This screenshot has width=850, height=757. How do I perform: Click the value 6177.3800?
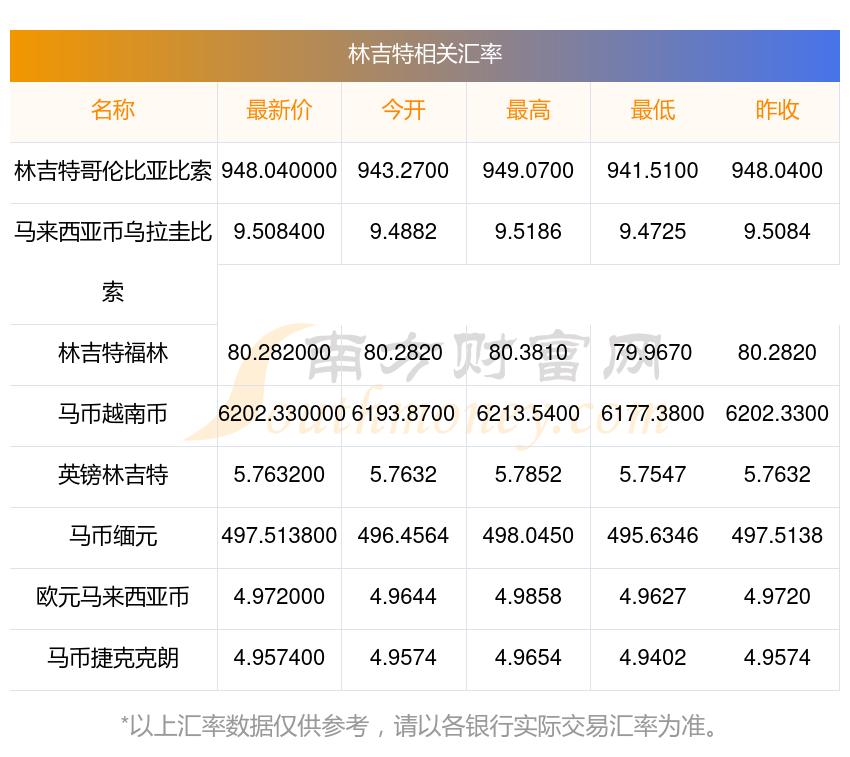(653, 414)
